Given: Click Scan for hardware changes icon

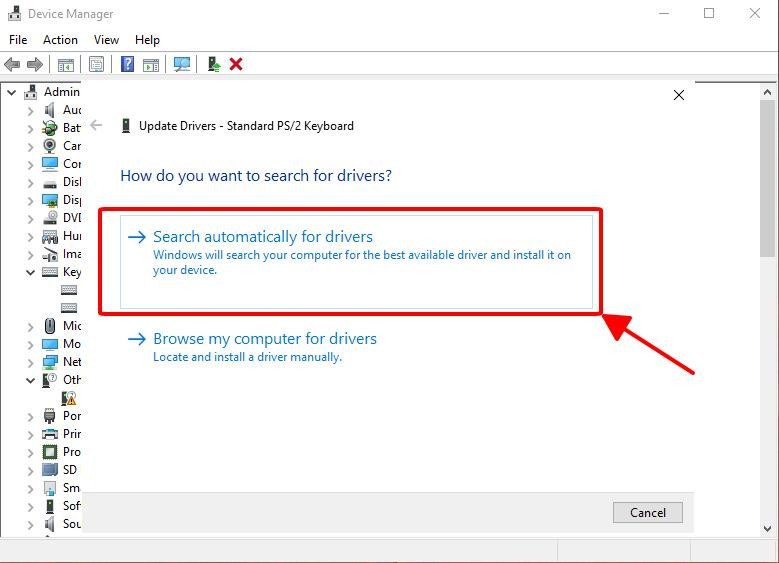Looking at the screenshot, I should click(x=182, y=64).
